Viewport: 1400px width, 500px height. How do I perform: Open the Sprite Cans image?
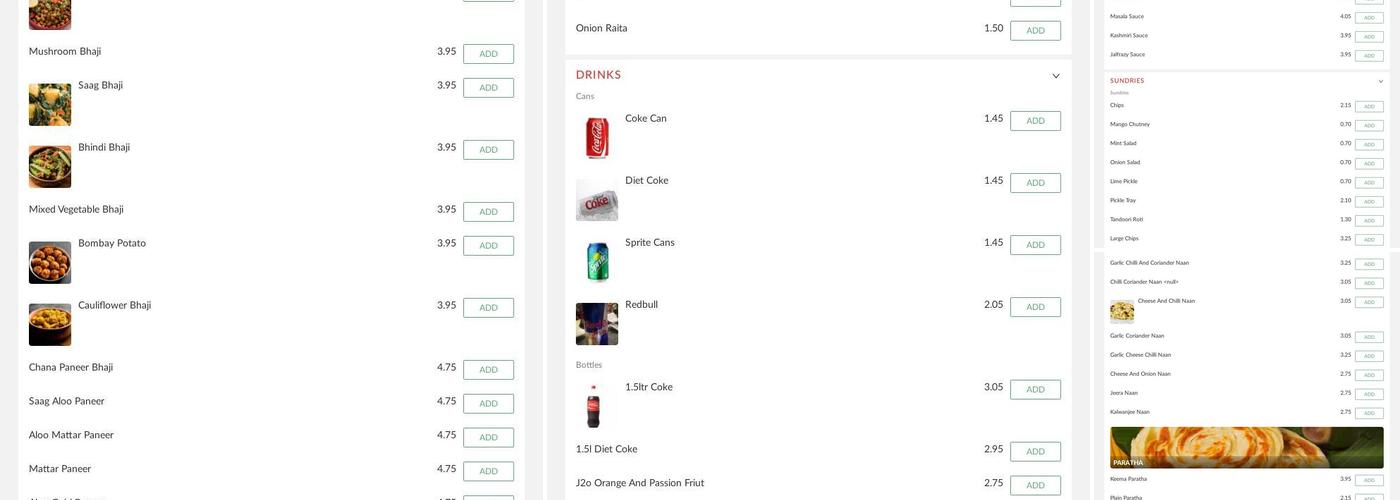(597, 262)
